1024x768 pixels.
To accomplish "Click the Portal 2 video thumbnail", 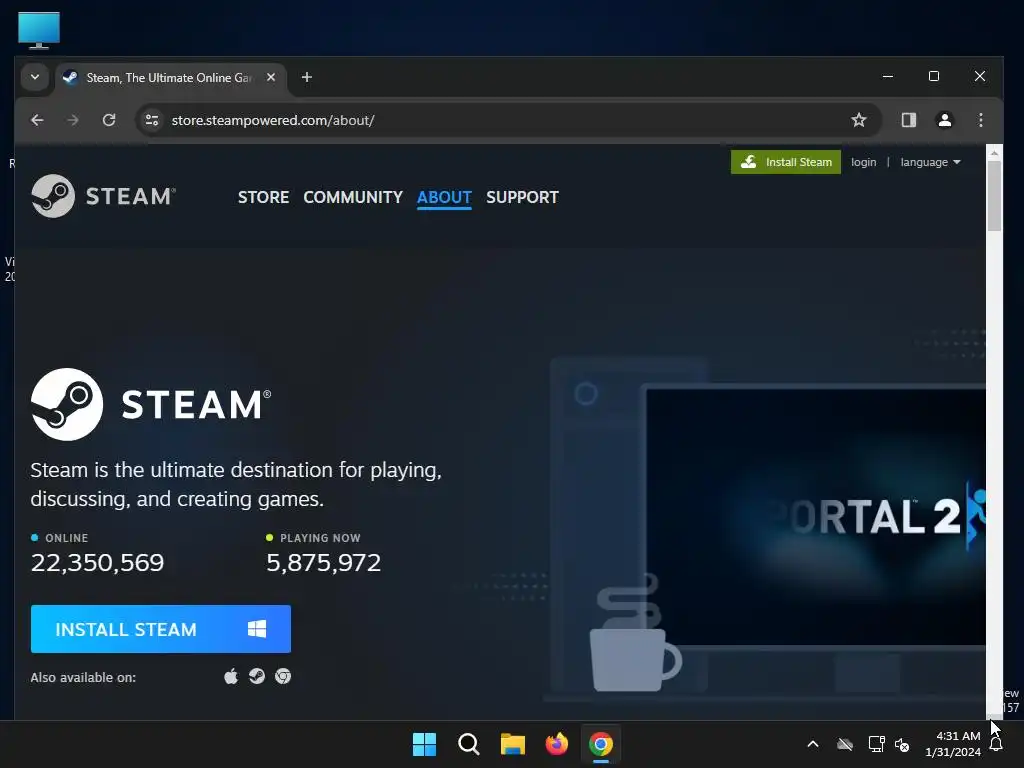I will [x=816, y=516].
